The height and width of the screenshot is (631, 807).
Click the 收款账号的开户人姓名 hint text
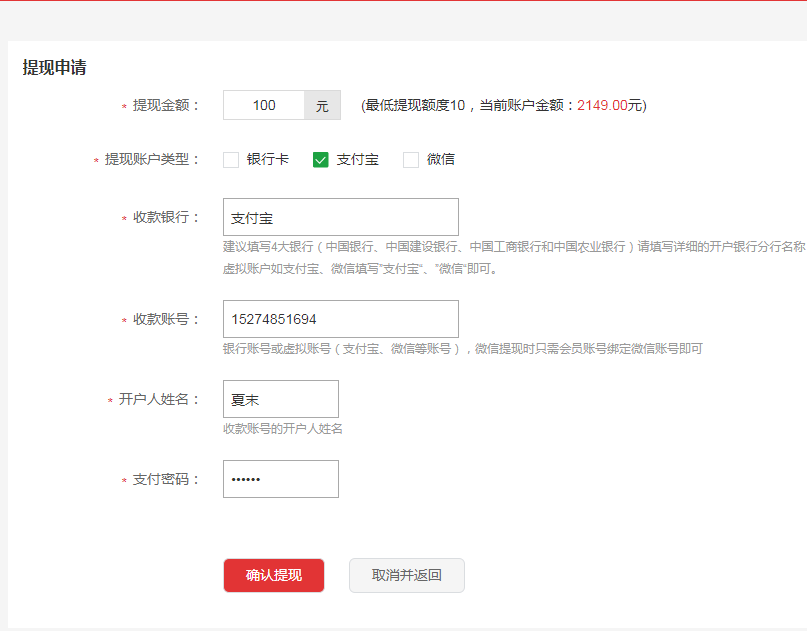coord(283,429)
